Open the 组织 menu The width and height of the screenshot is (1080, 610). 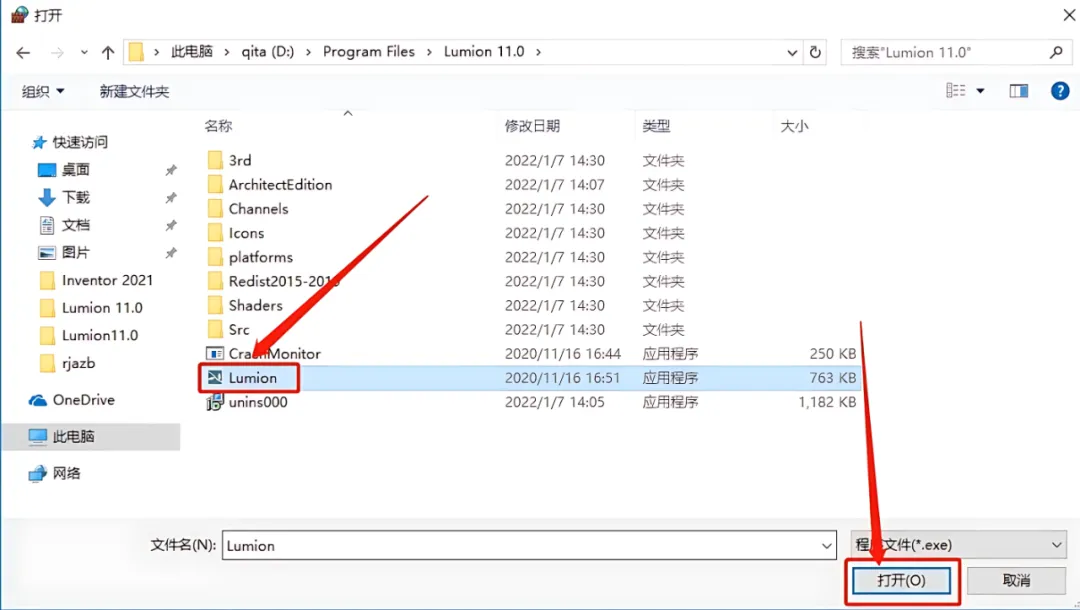pos(43,91)
